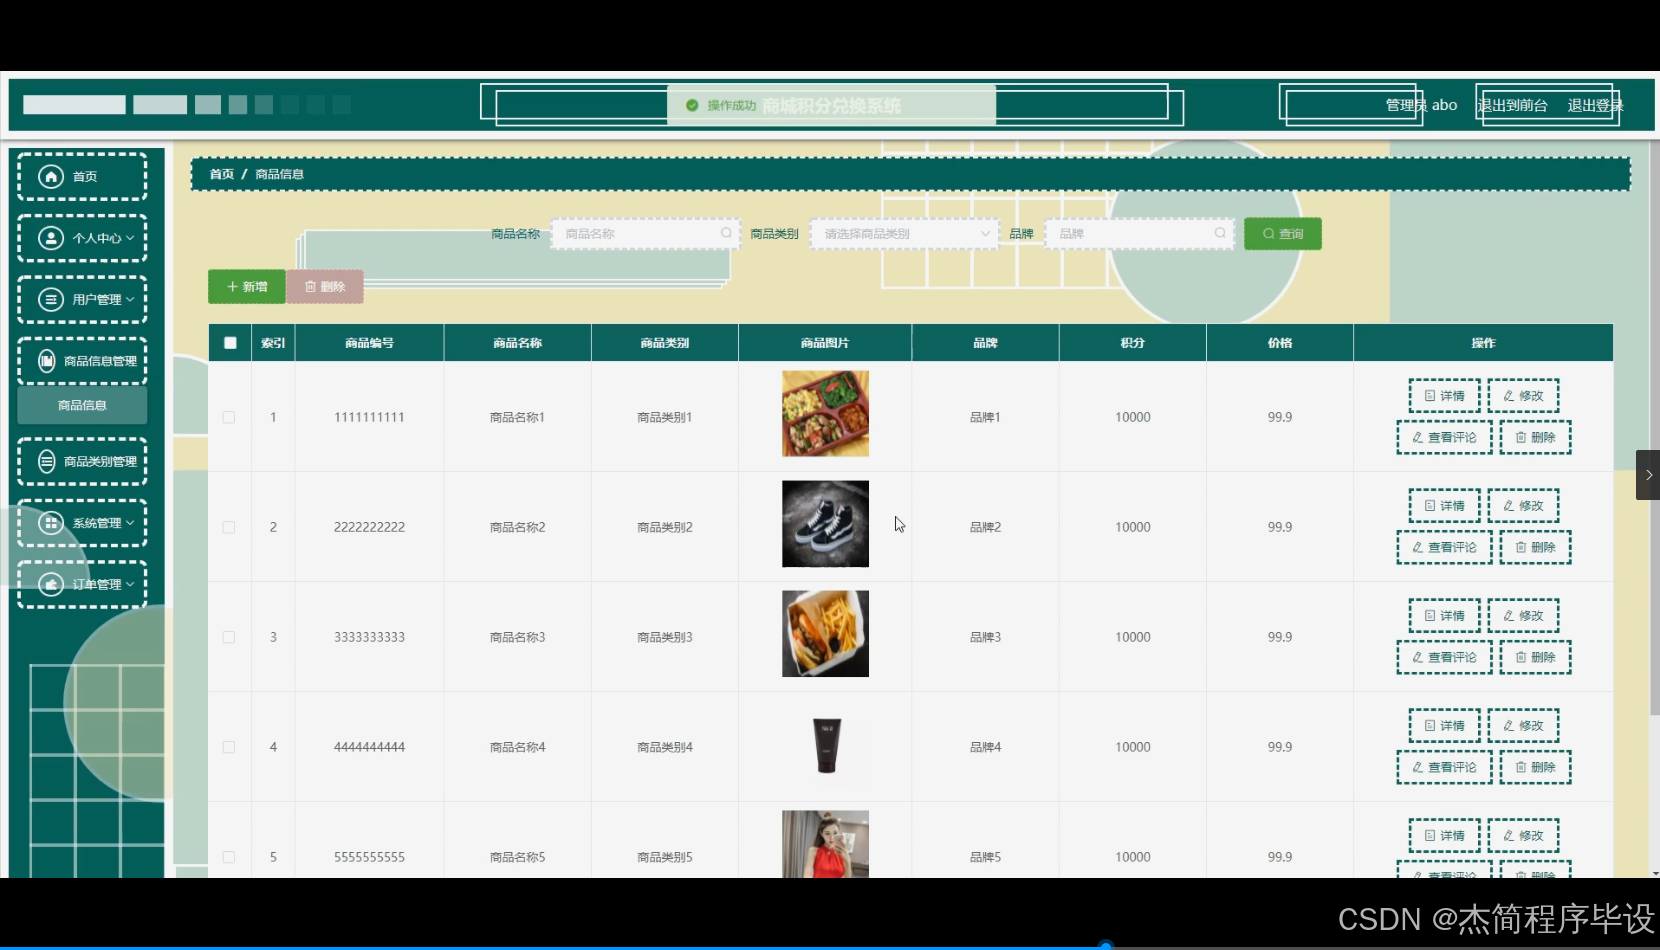Click search icon in 商品名称 field
The width and height of the screenshot is (1660, 950).
[x=726, y=233]
